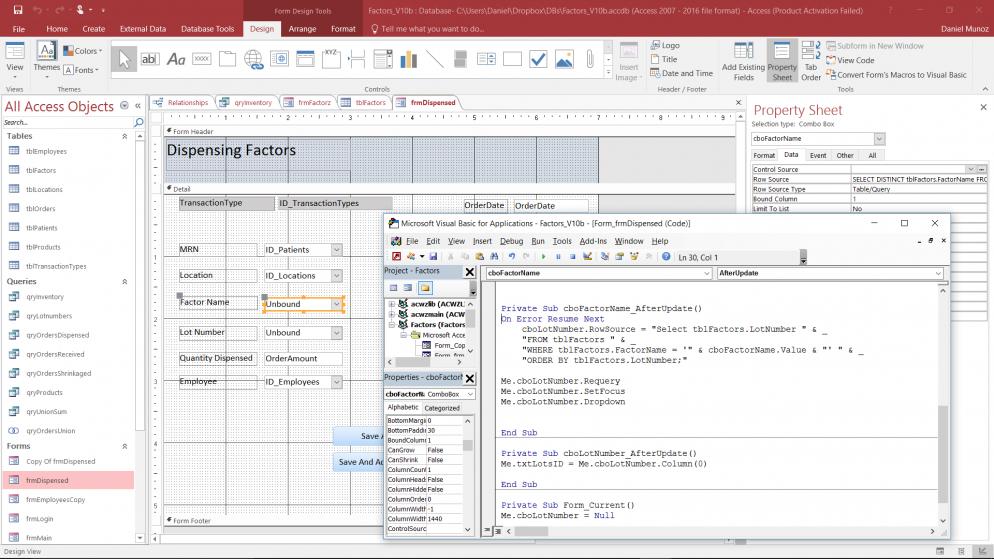Pick the Chart control icon
The width and height of the screenshot is (994, 559).
(x=409, y=59)
